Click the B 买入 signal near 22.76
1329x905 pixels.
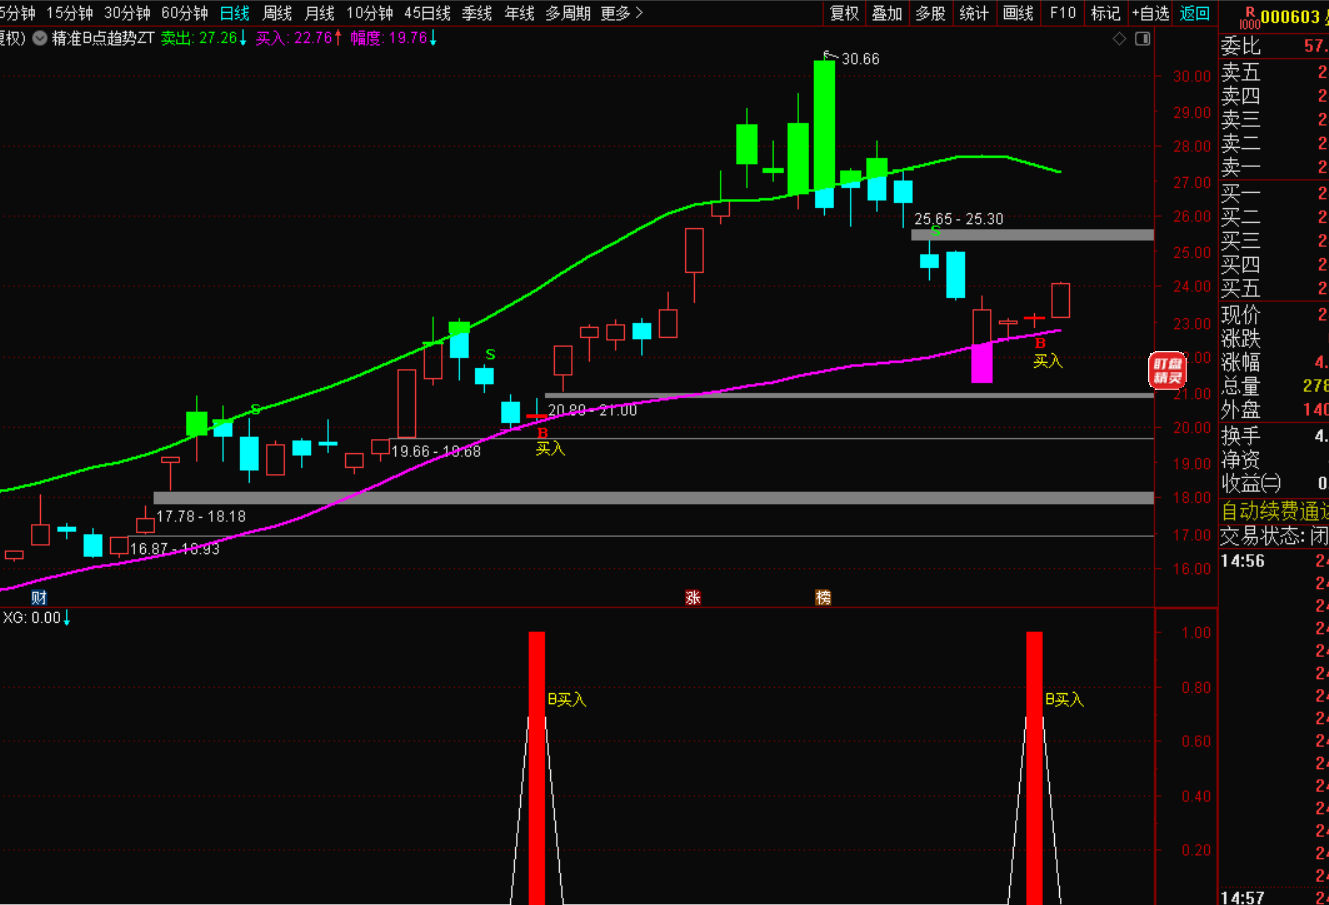[x=1042, y=352]
